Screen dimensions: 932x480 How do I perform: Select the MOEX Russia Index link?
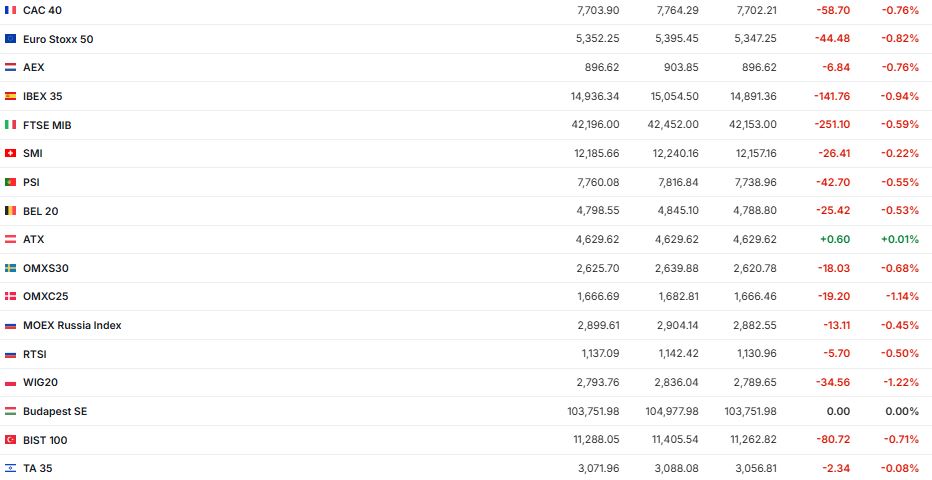coord(72,325)
